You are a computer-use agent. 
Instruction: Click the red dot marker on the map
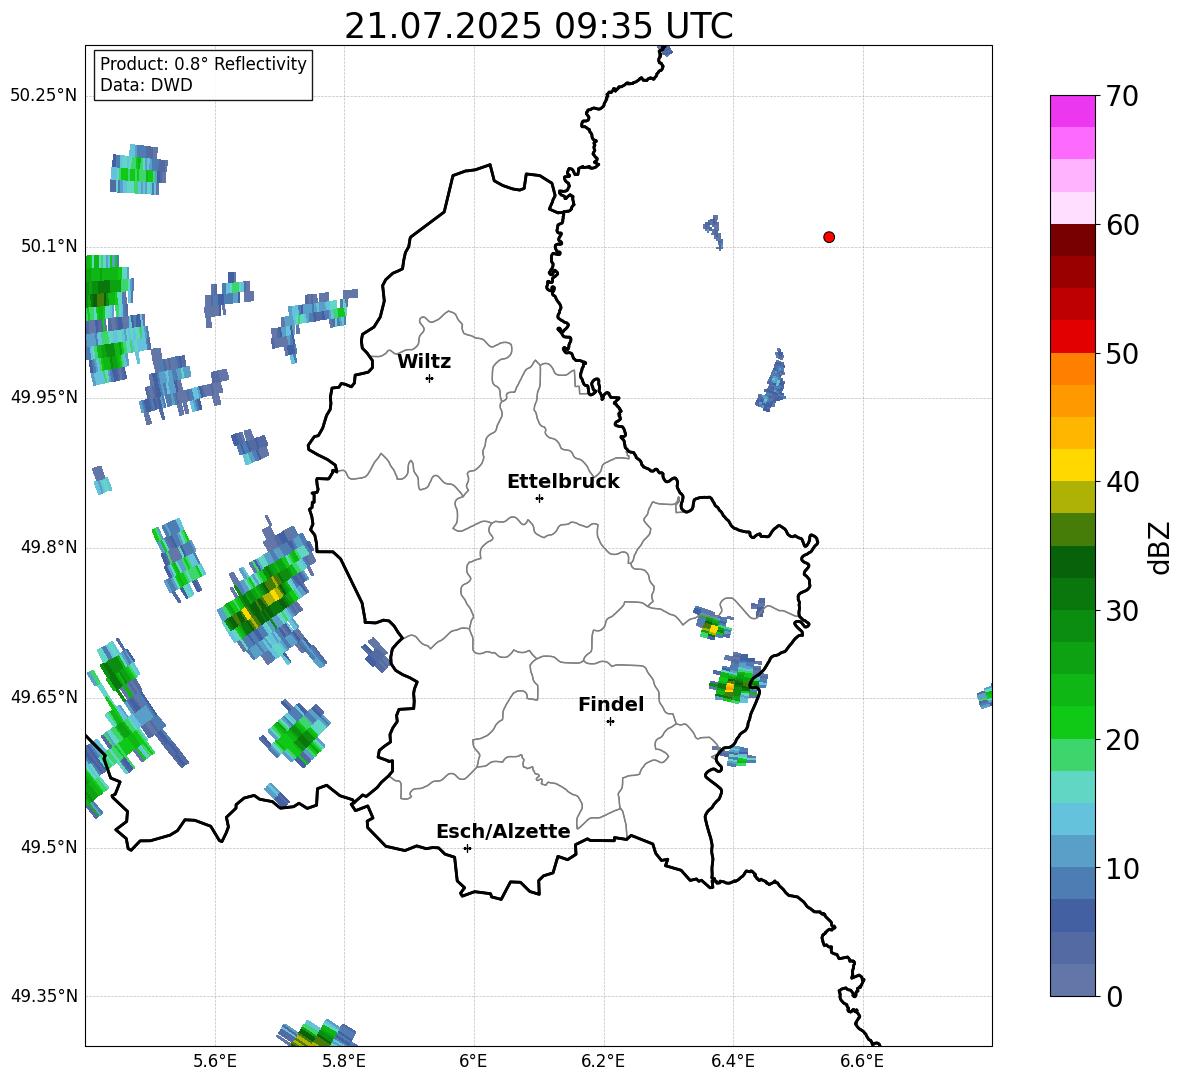click(828, 237)
